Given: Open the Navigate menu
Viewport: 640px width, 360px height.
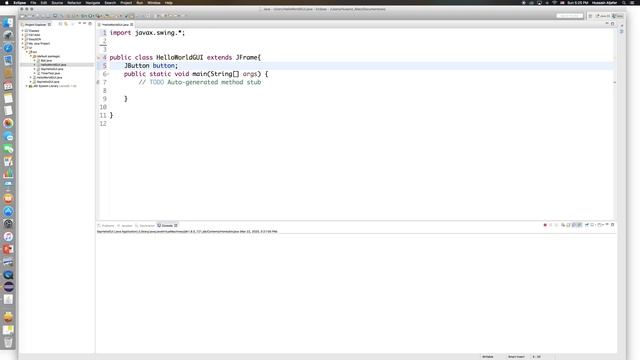Looking at the screenshot, I should [x=93, y=2].
